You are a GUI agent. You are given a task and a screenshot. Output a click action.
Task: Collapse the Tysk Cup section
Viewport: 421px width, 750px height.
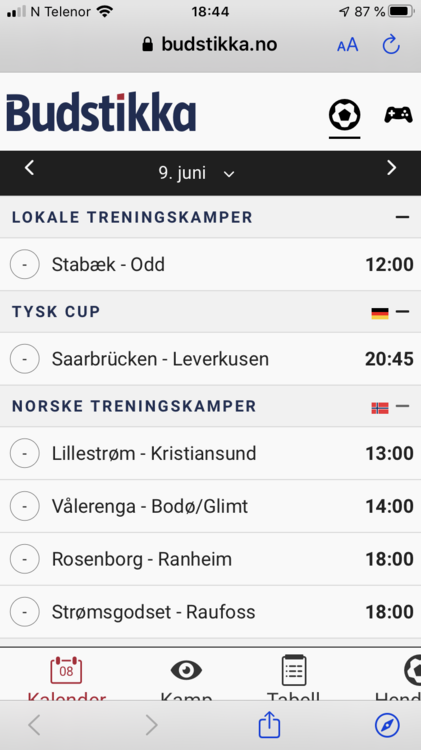402,312
